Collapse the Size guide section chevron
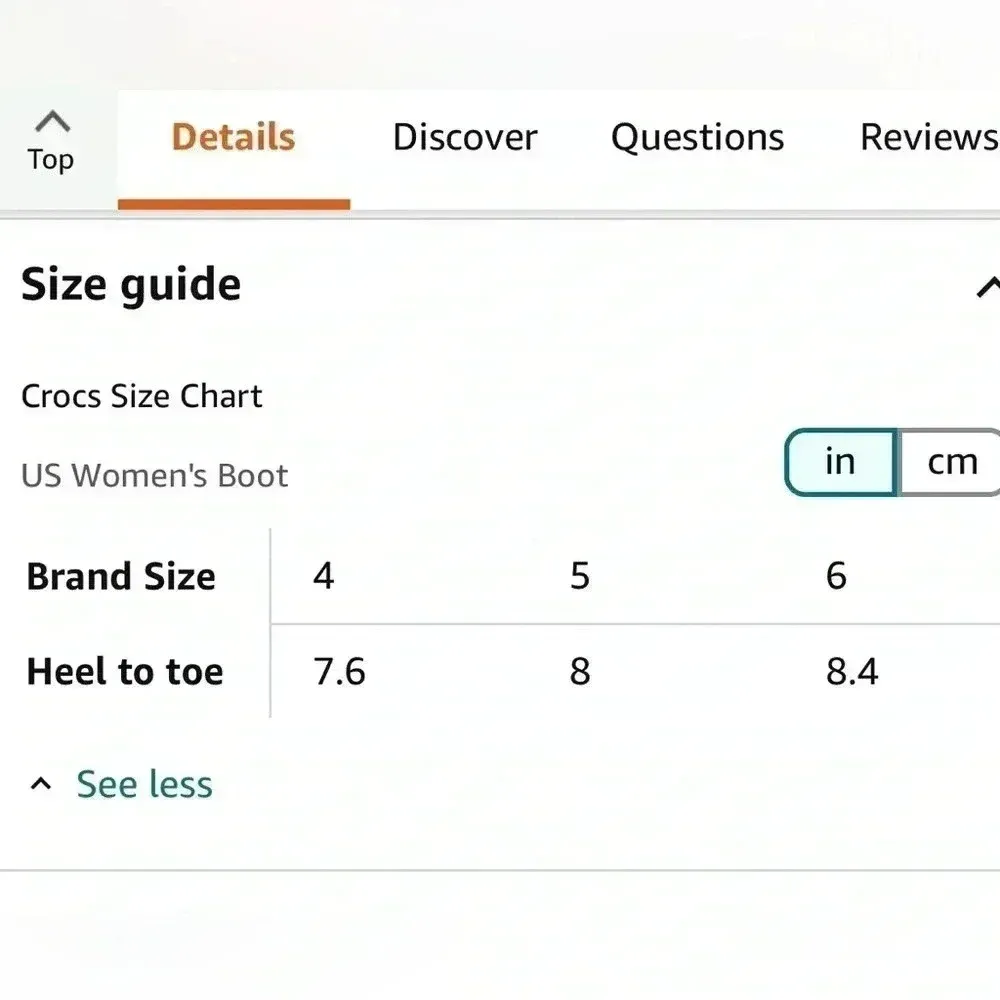Viewport: 1000px width, 1000px height. coord(989,287)
